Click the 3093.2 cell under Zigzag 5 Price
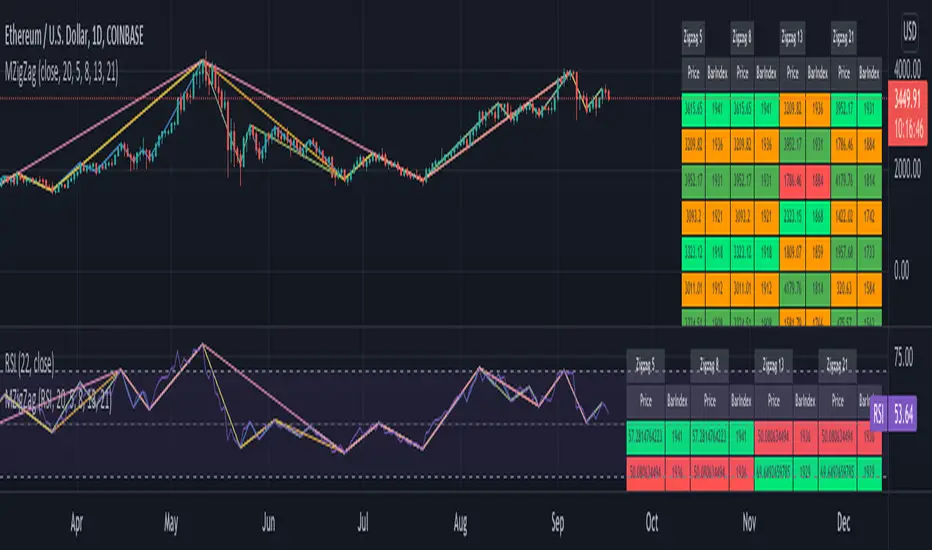Screen dimensions: 932x550 694,217
